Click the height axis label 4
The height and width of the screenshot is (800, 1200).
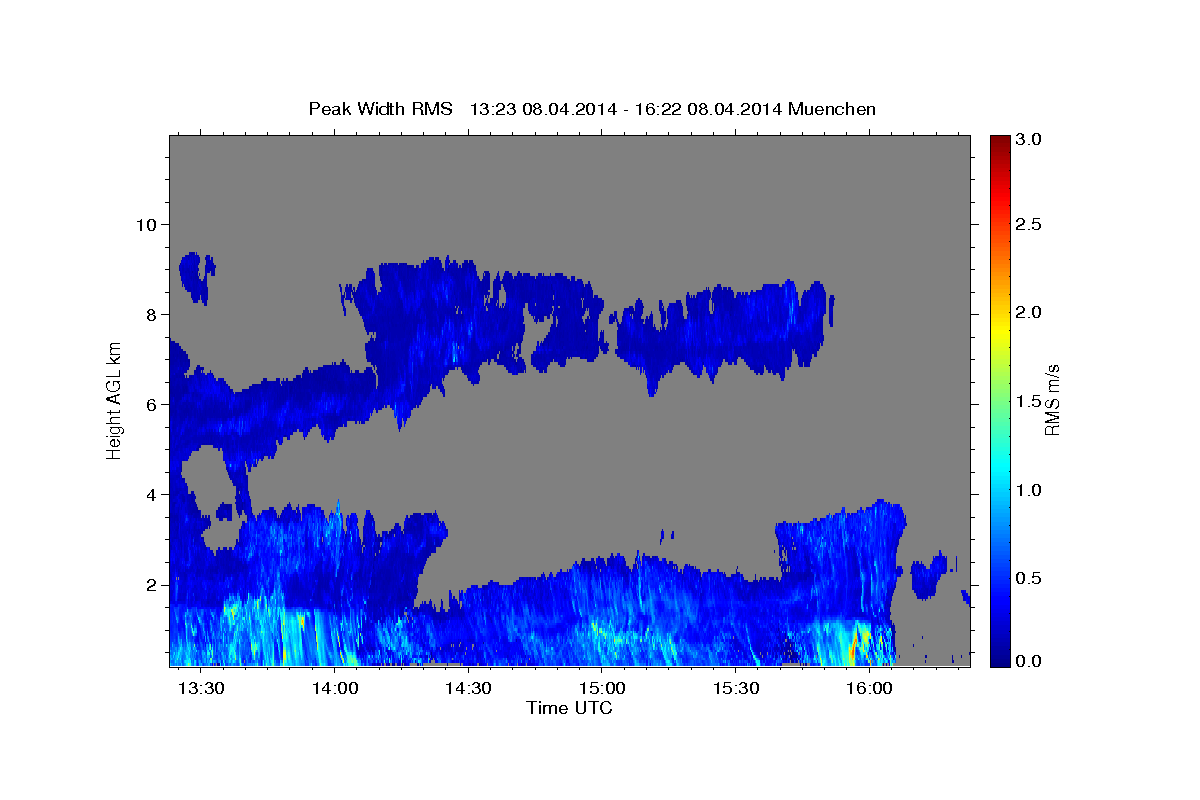point(150,495)
